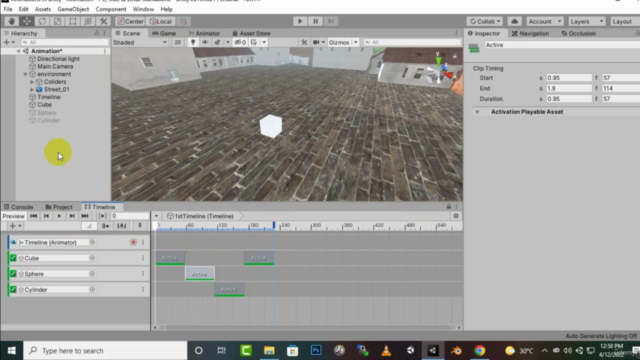This screenshot has height=360, width=640.
Task: Toggle scene lighting button
Action: pyautogui.click(x=193, y=42)
